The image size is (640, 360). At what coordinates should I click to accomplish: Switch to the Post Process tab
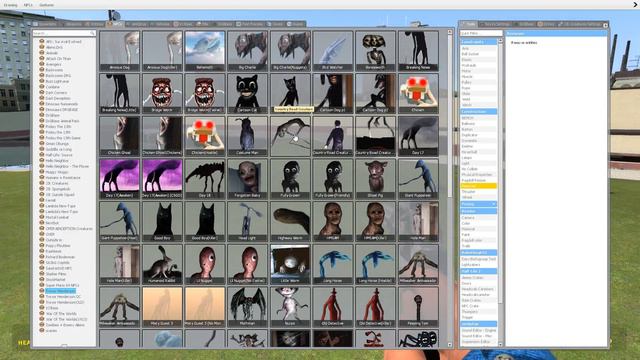coord(250,24)
